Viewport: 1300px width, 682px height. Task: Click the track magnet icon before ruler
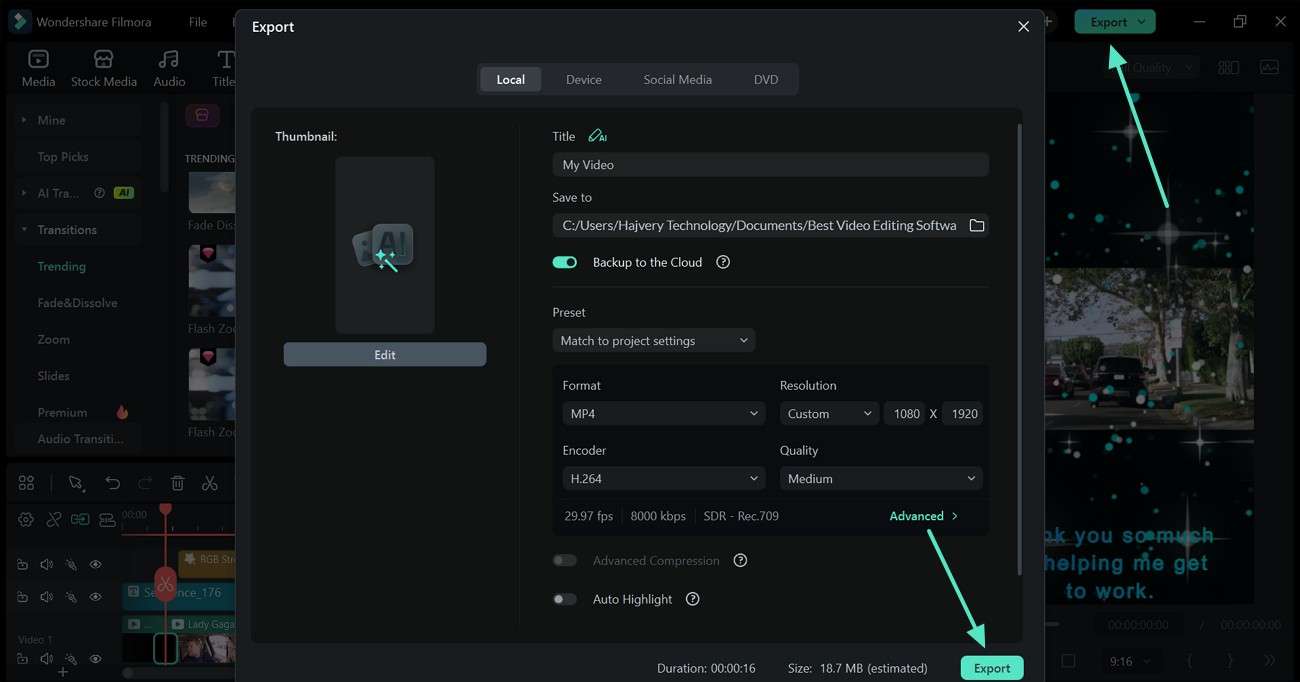pyautogui.click(x=107, y=520)
